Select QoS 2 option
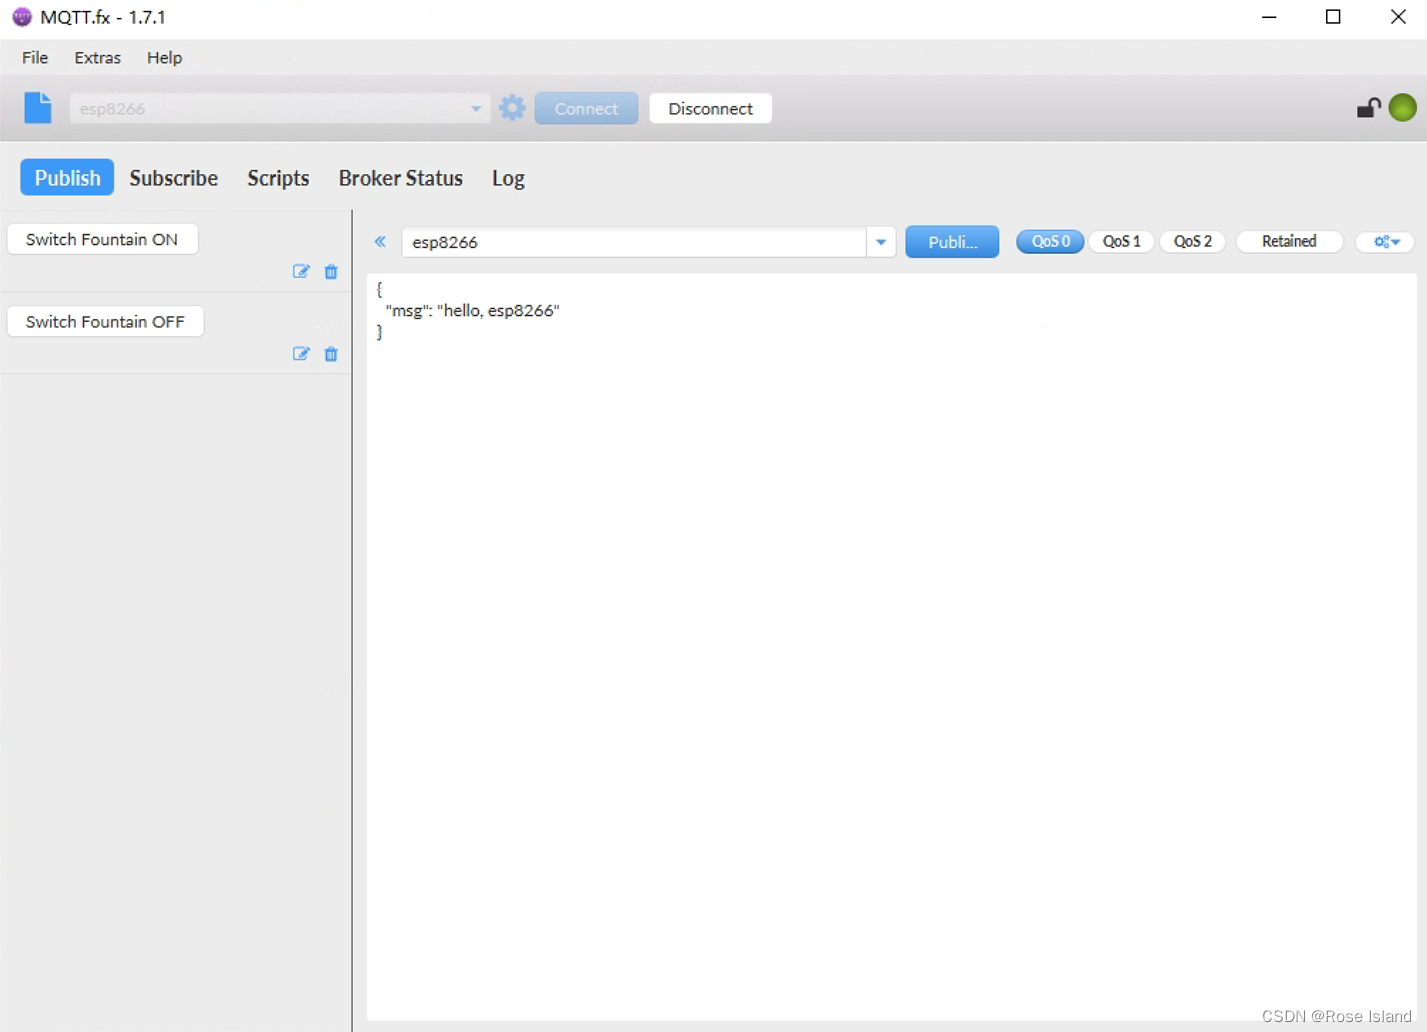1427x1032 pixels. coord(1192,241)
